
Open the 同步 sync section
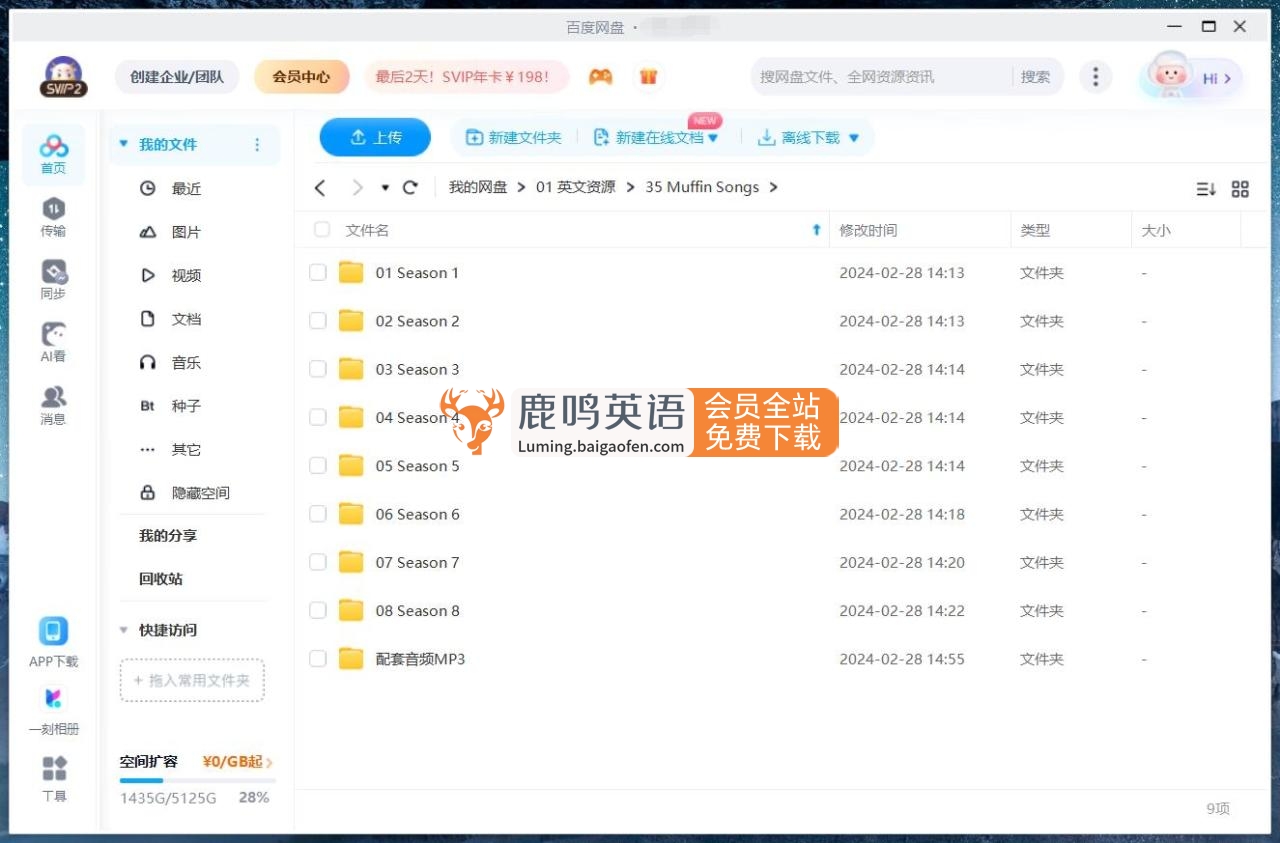click(x=53, y=281)
